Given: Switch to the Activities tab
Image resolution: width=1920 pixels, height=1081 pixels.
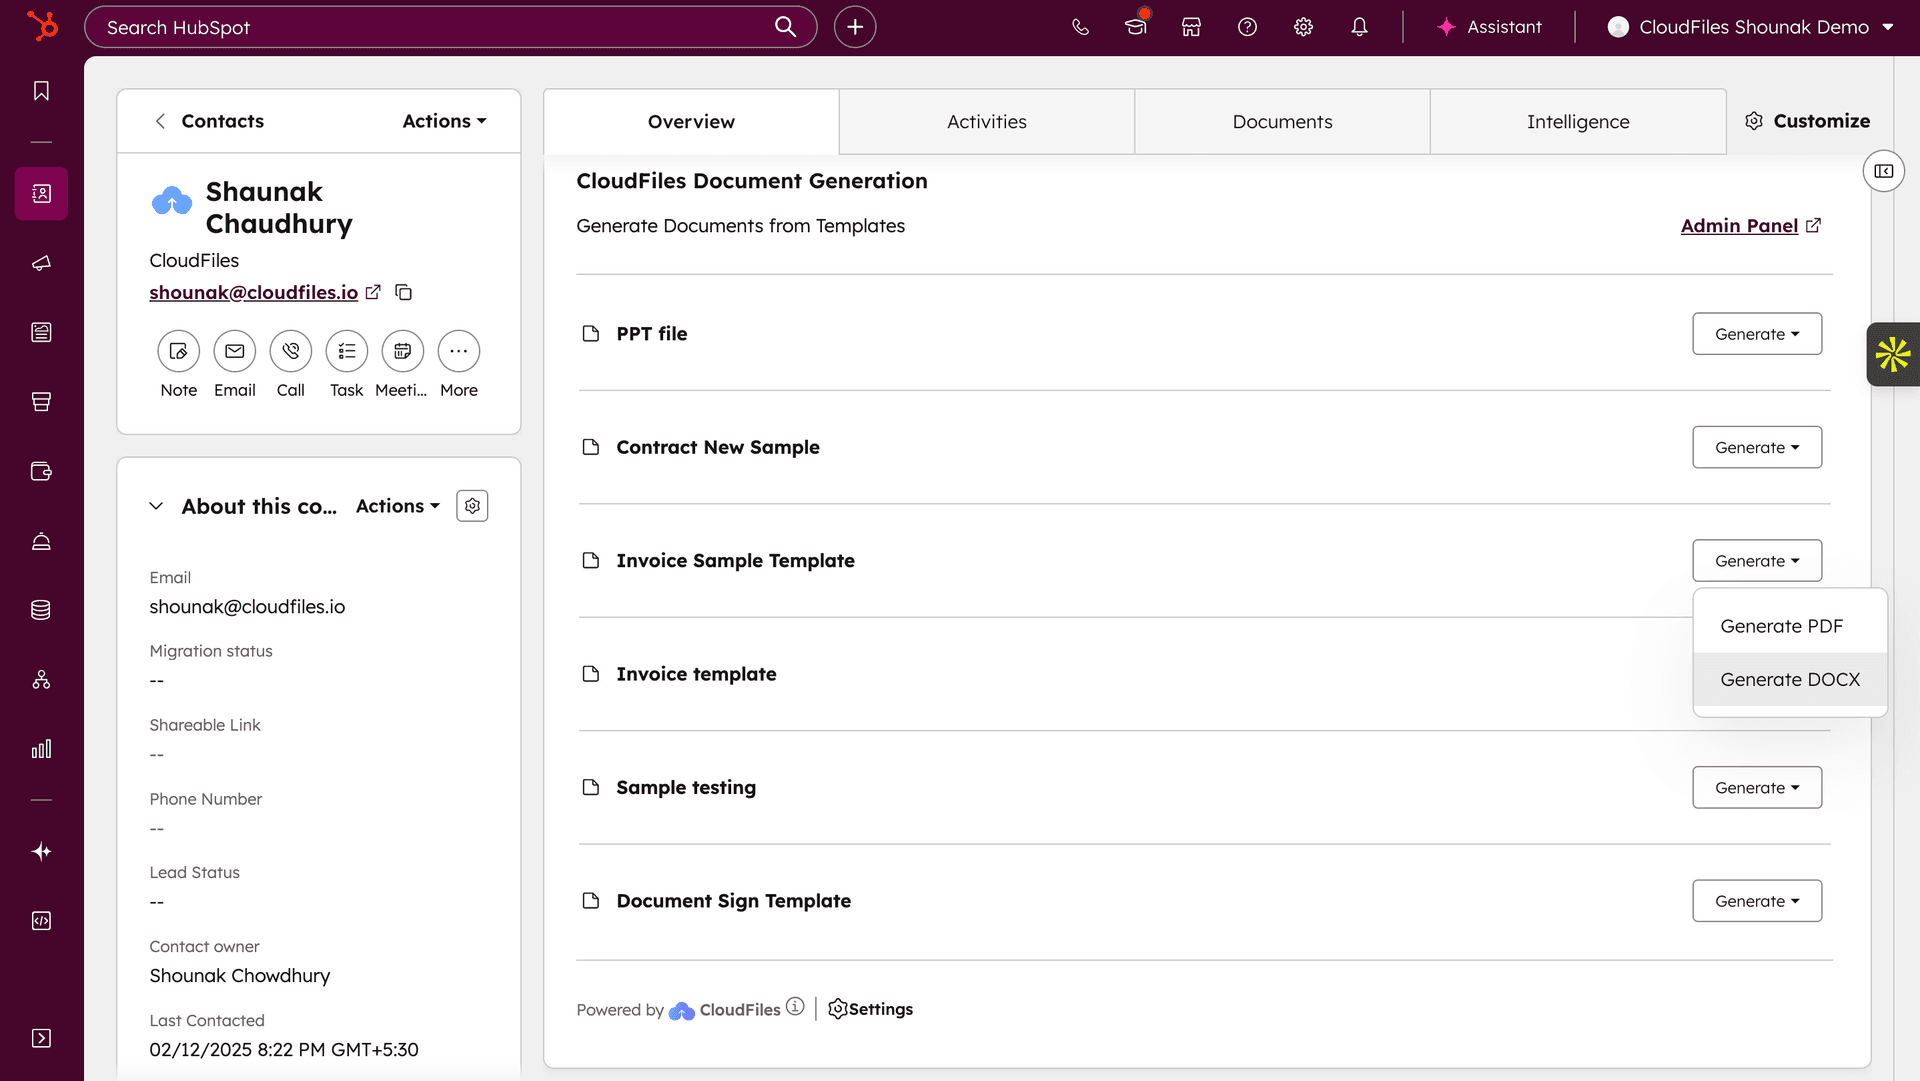Looking at the screenshot, I should (986, 121).
